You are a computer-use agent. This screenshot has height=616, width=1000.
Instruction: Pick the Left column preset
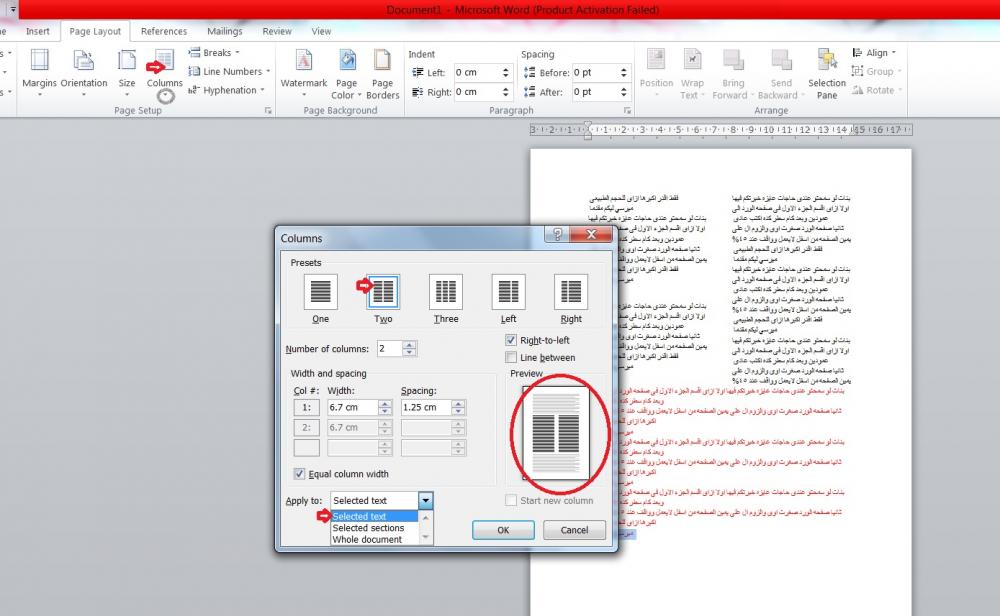click(x=508, y=292)
